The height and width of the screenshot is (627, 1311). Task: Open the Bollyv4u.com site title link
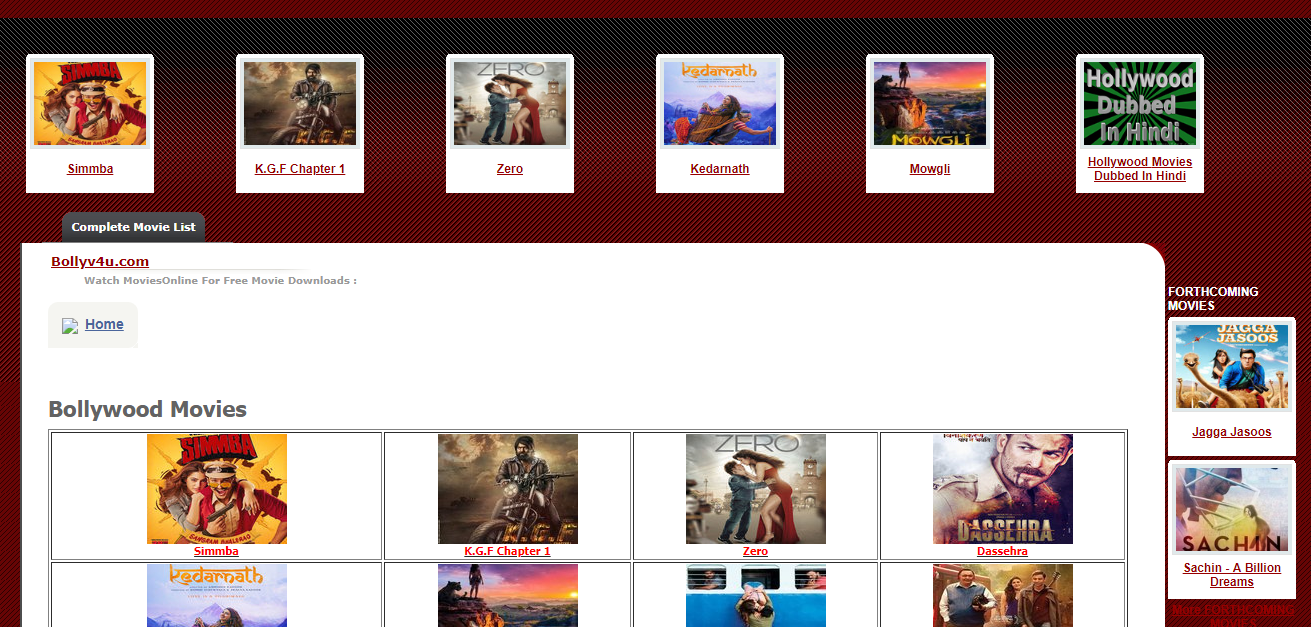(100, 262)
